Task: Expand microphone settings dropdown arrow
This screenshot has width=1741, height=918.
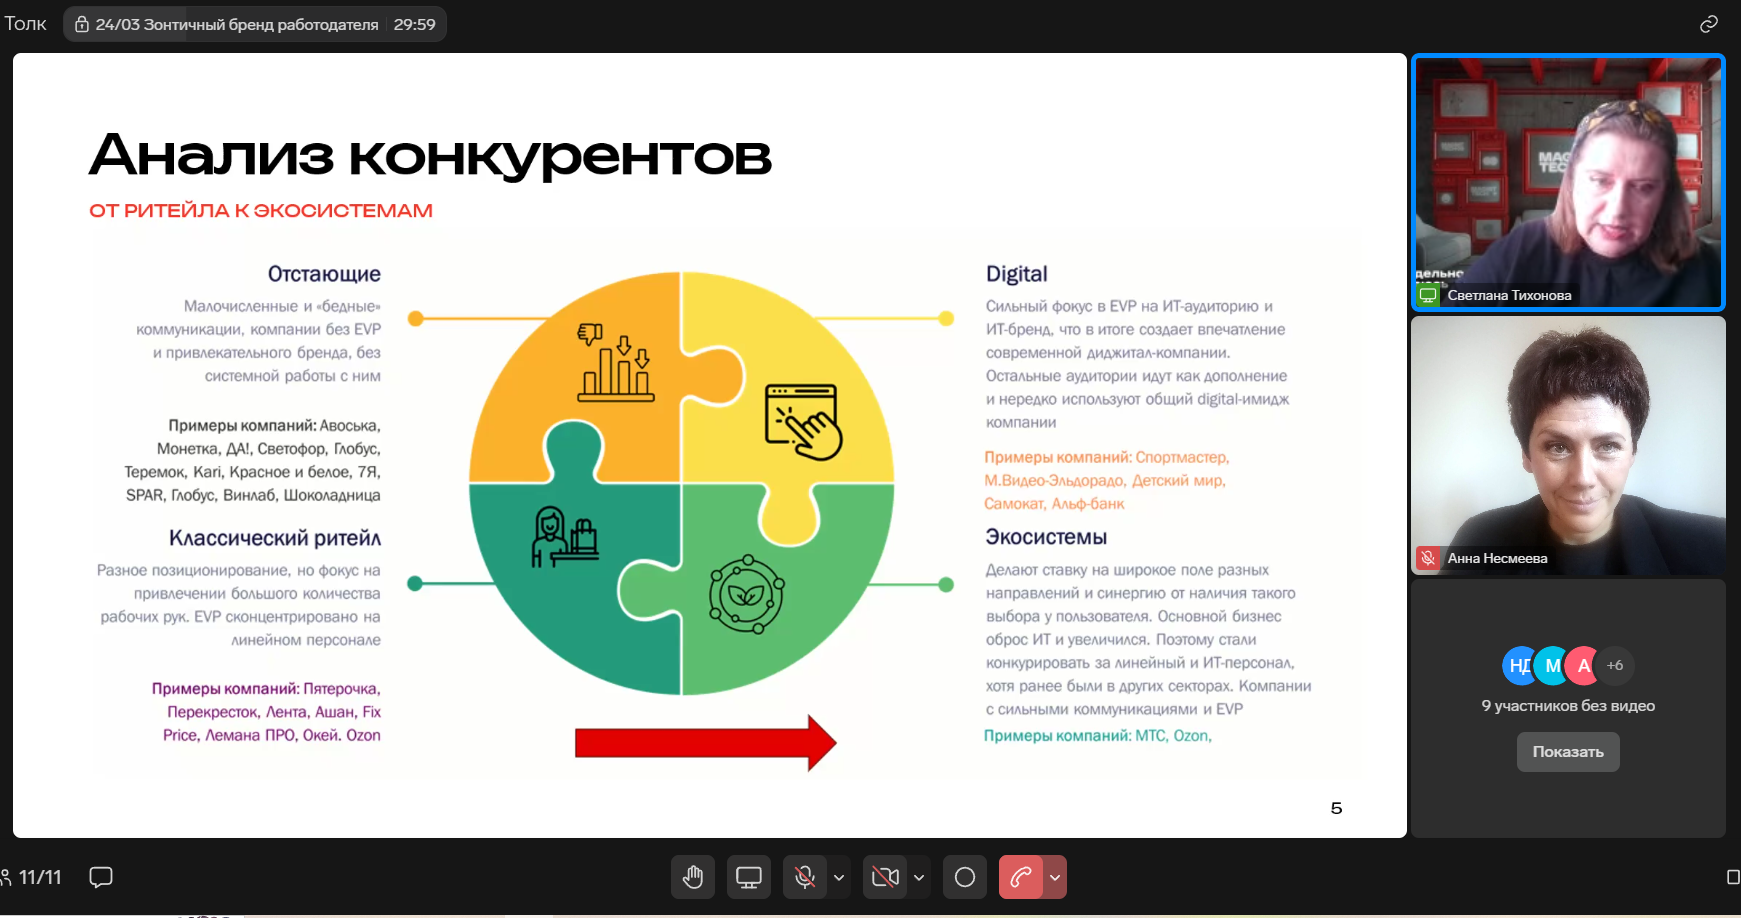Action: pos(839,877)
